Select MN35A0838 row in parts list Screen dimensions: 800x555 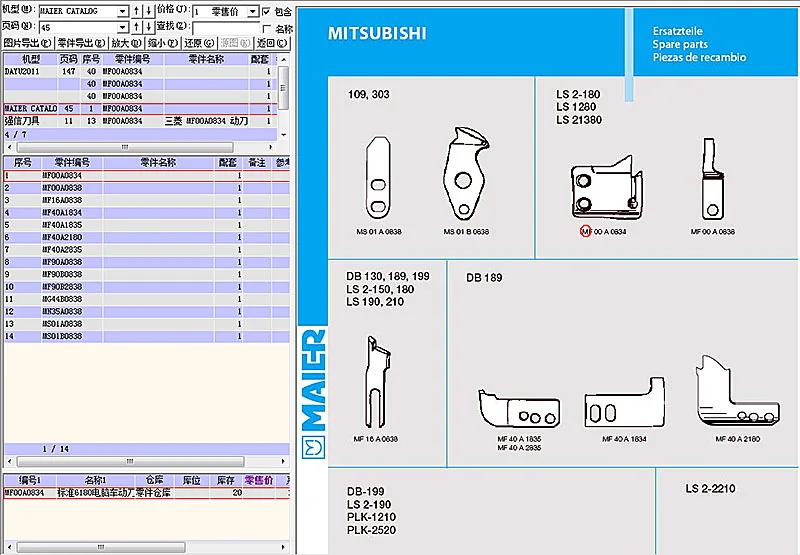coord(146,311)
